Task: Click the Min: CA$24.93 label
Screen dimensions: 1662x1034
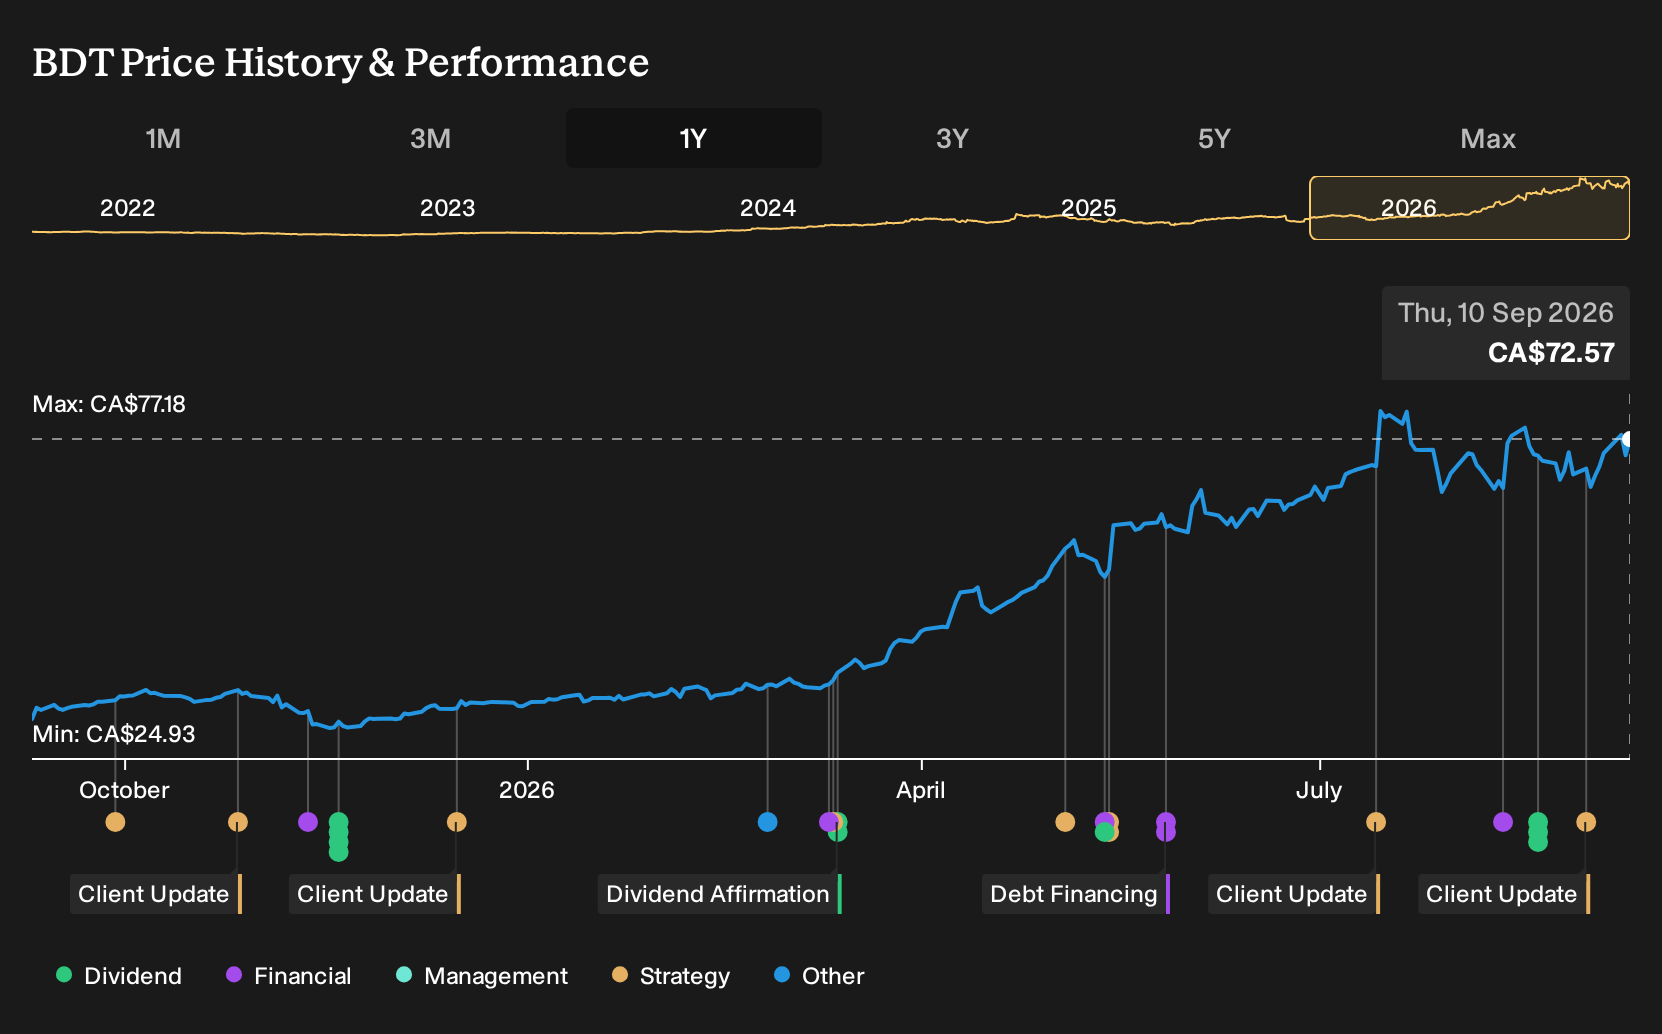Action: coord(114,734)
